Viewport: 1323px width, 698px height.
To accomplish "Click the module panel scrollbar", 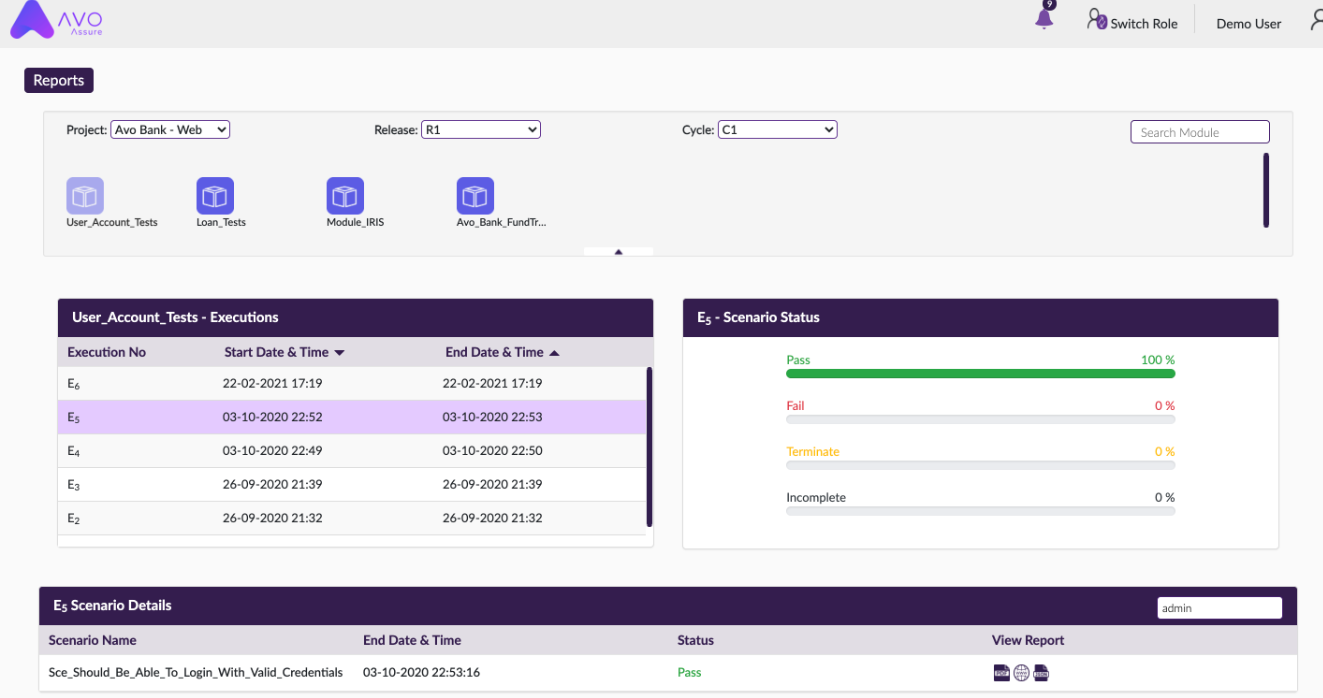I will 1266,190.
